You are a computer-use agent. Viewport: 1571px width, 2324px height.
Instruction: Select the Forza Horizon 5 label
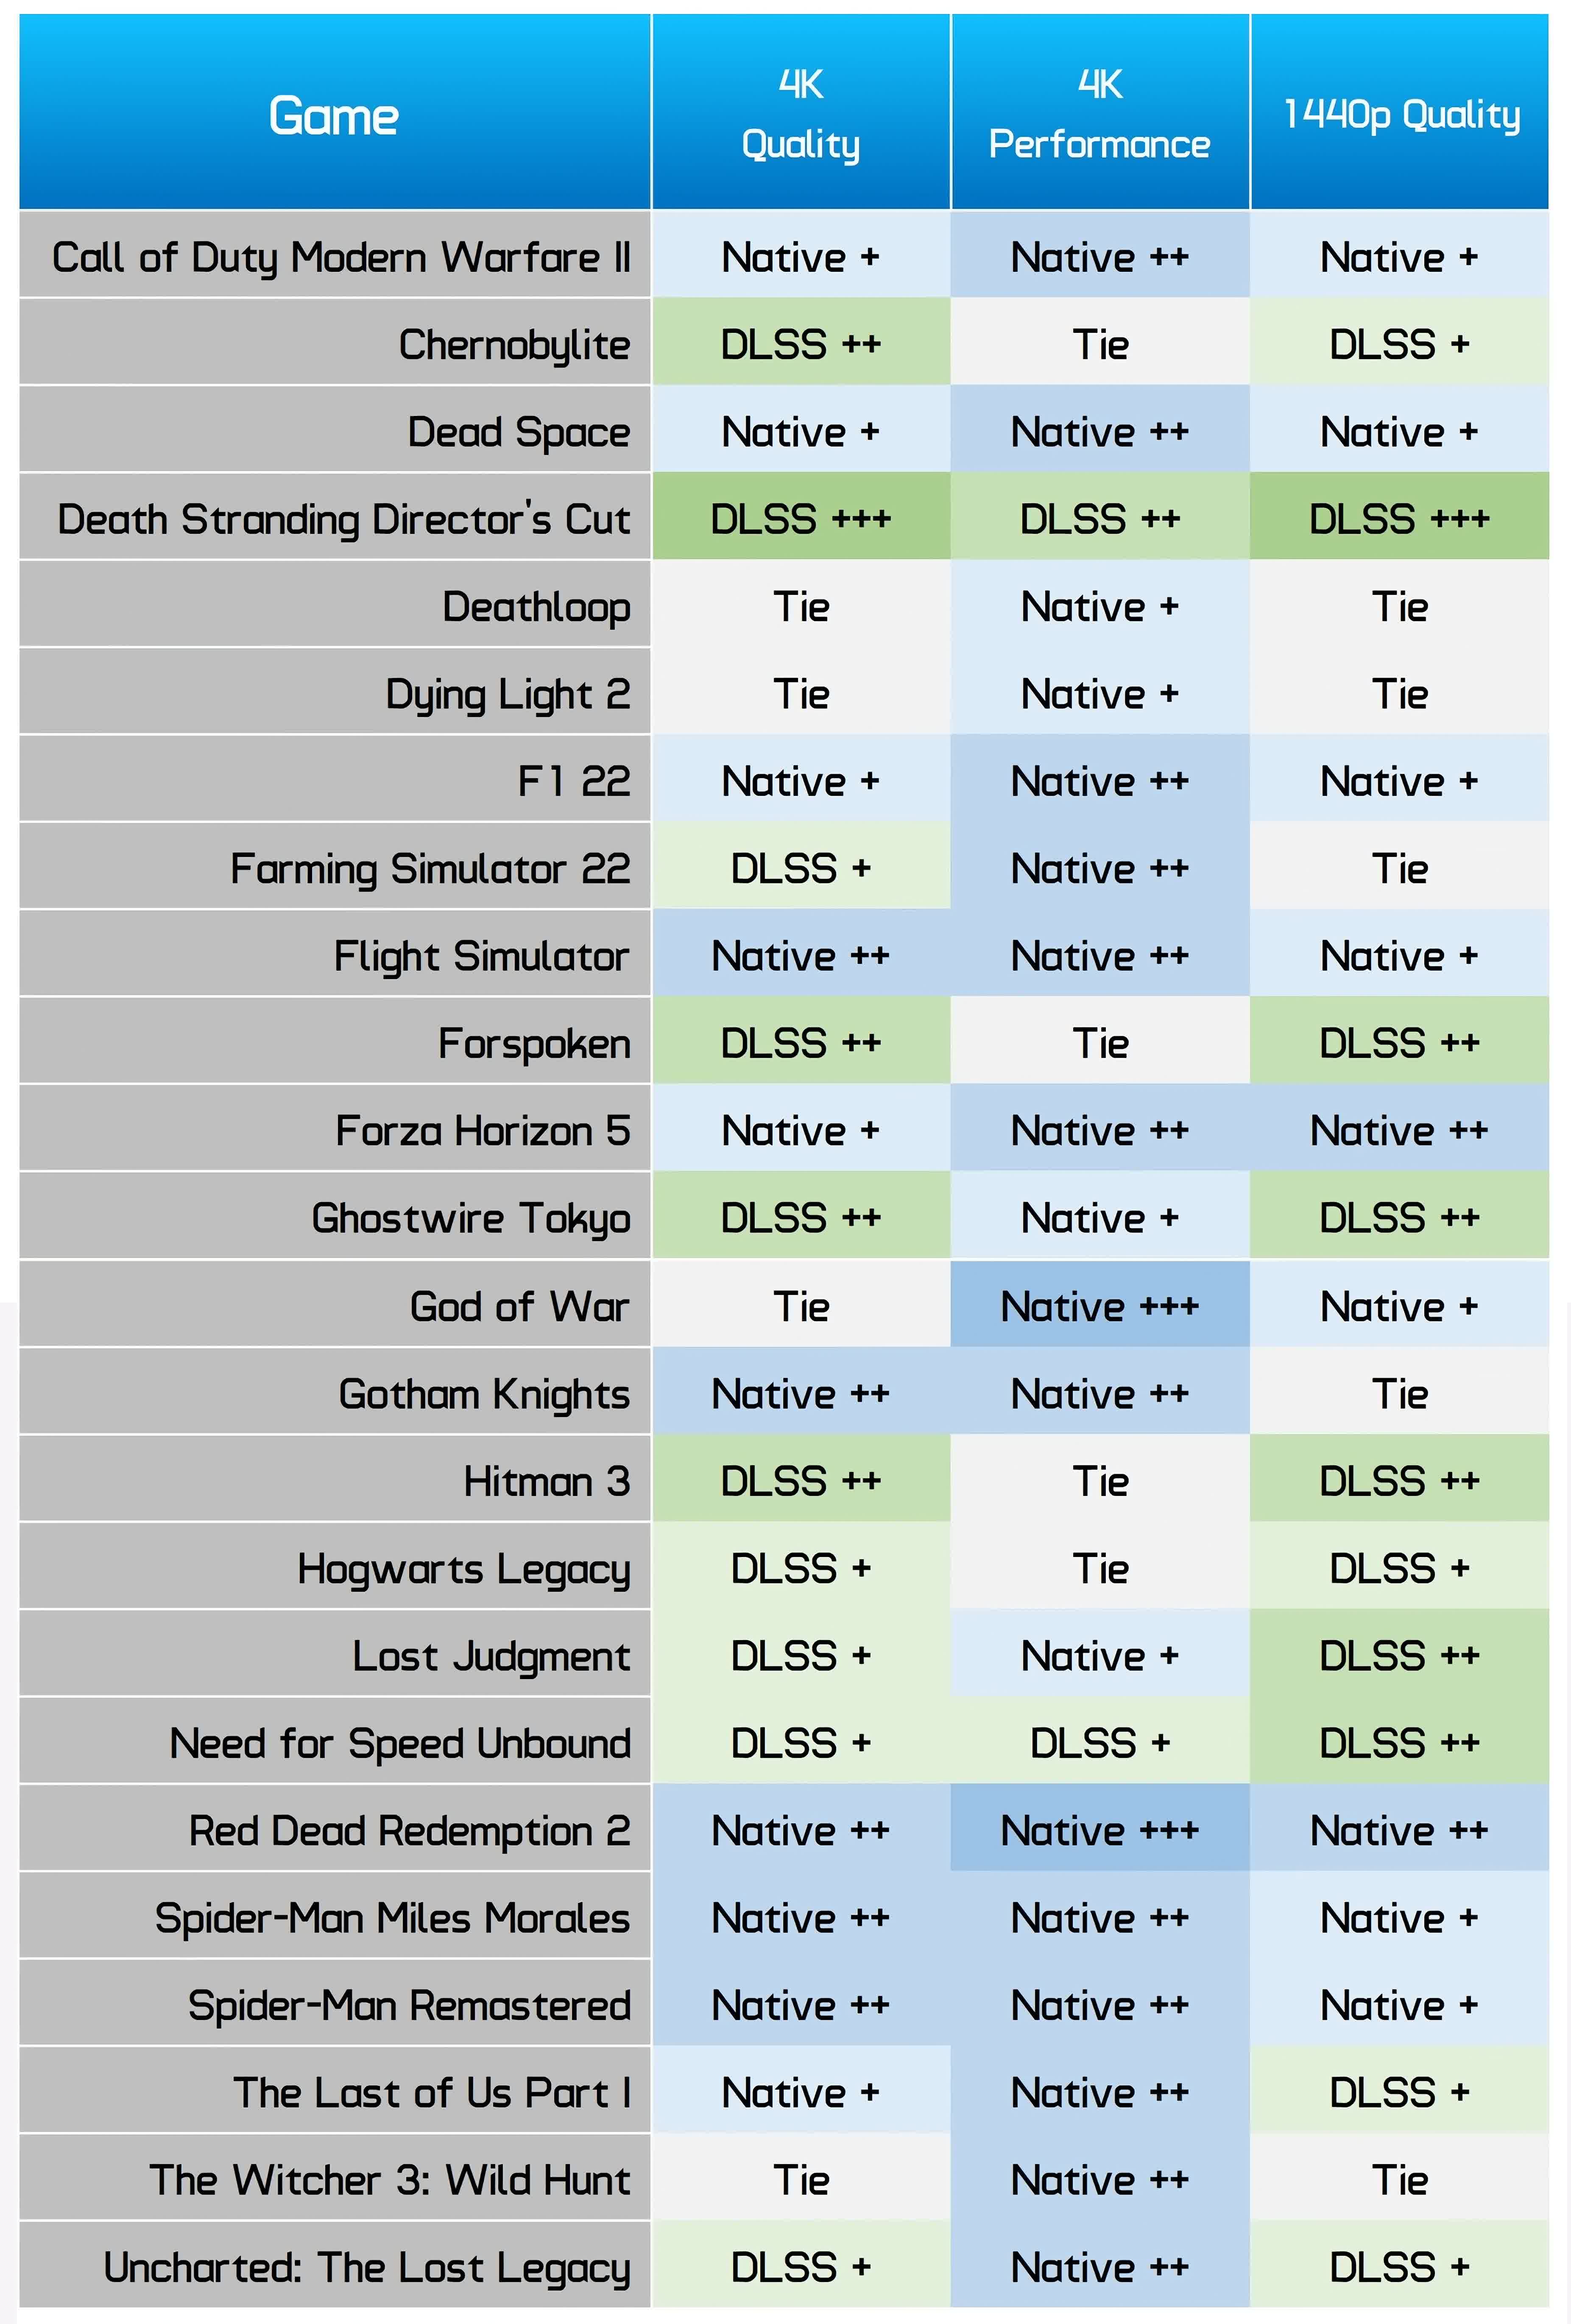point(483,1131)
